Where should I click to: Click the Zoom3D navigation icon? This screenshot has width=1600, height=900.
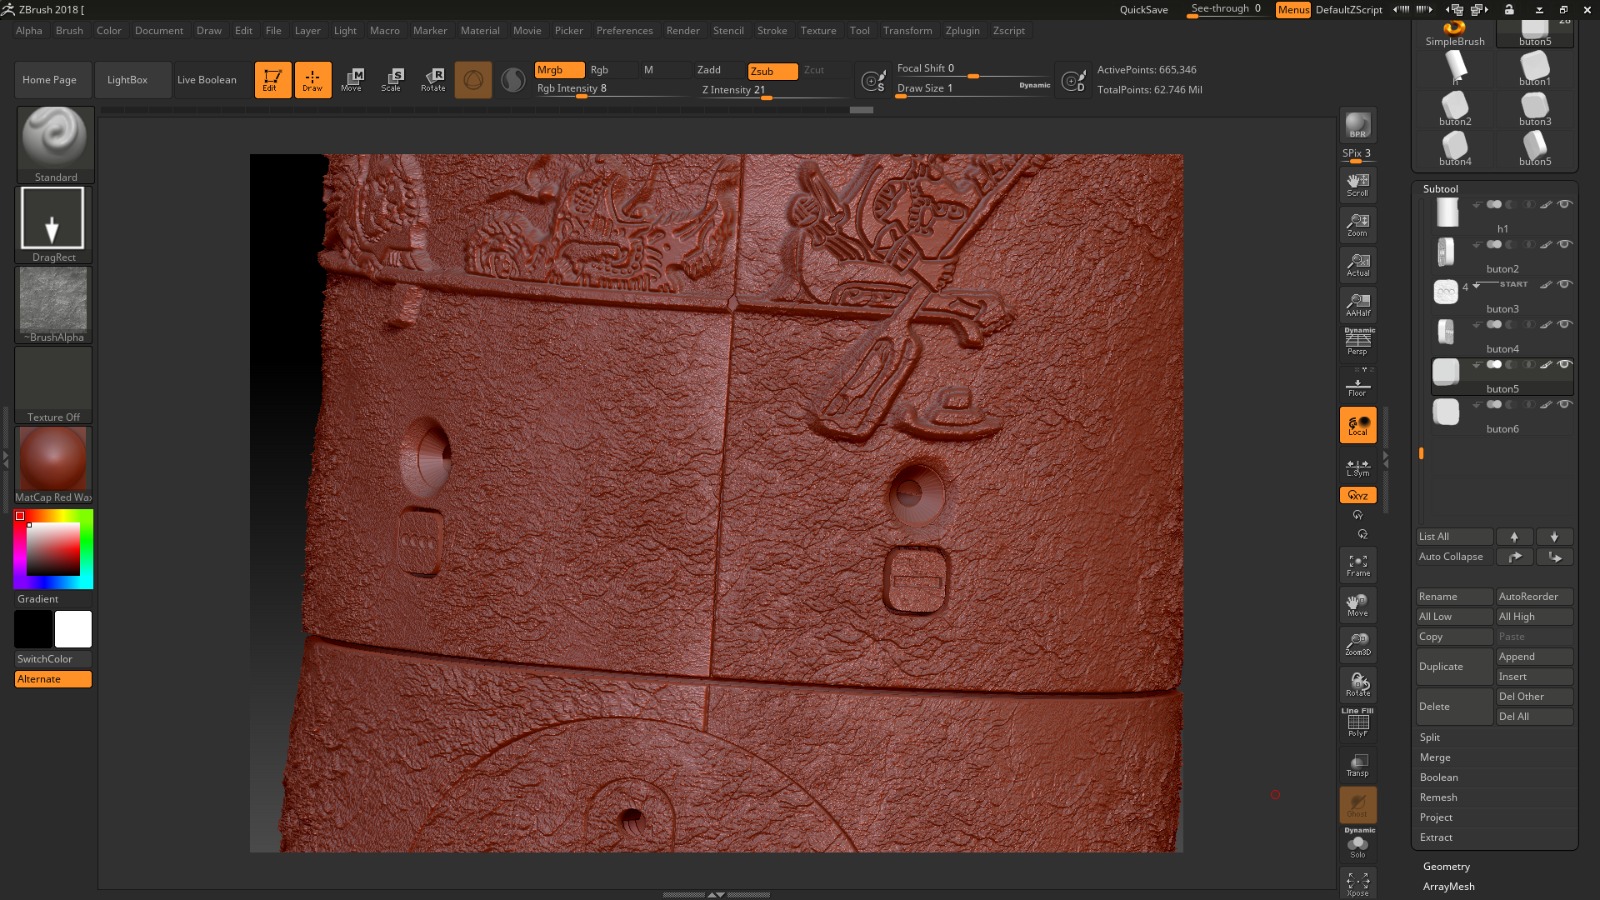[1357, 644]
